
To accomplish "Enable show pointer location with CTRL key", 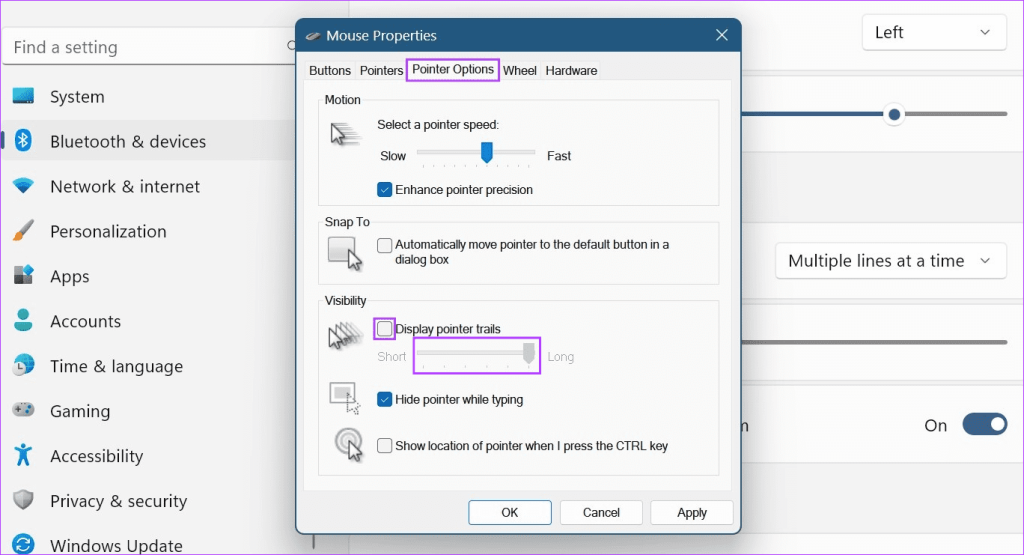I will coord(384,446).
